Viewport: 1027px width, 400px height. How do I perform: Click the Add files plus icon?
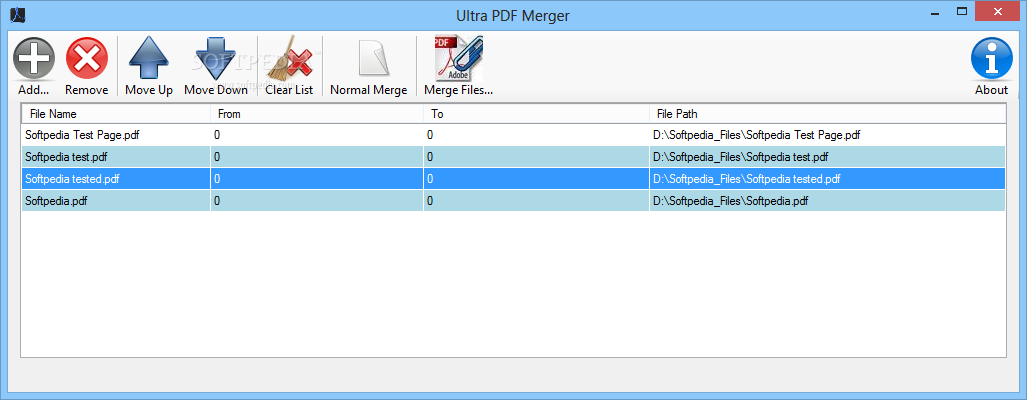[33, 58]
